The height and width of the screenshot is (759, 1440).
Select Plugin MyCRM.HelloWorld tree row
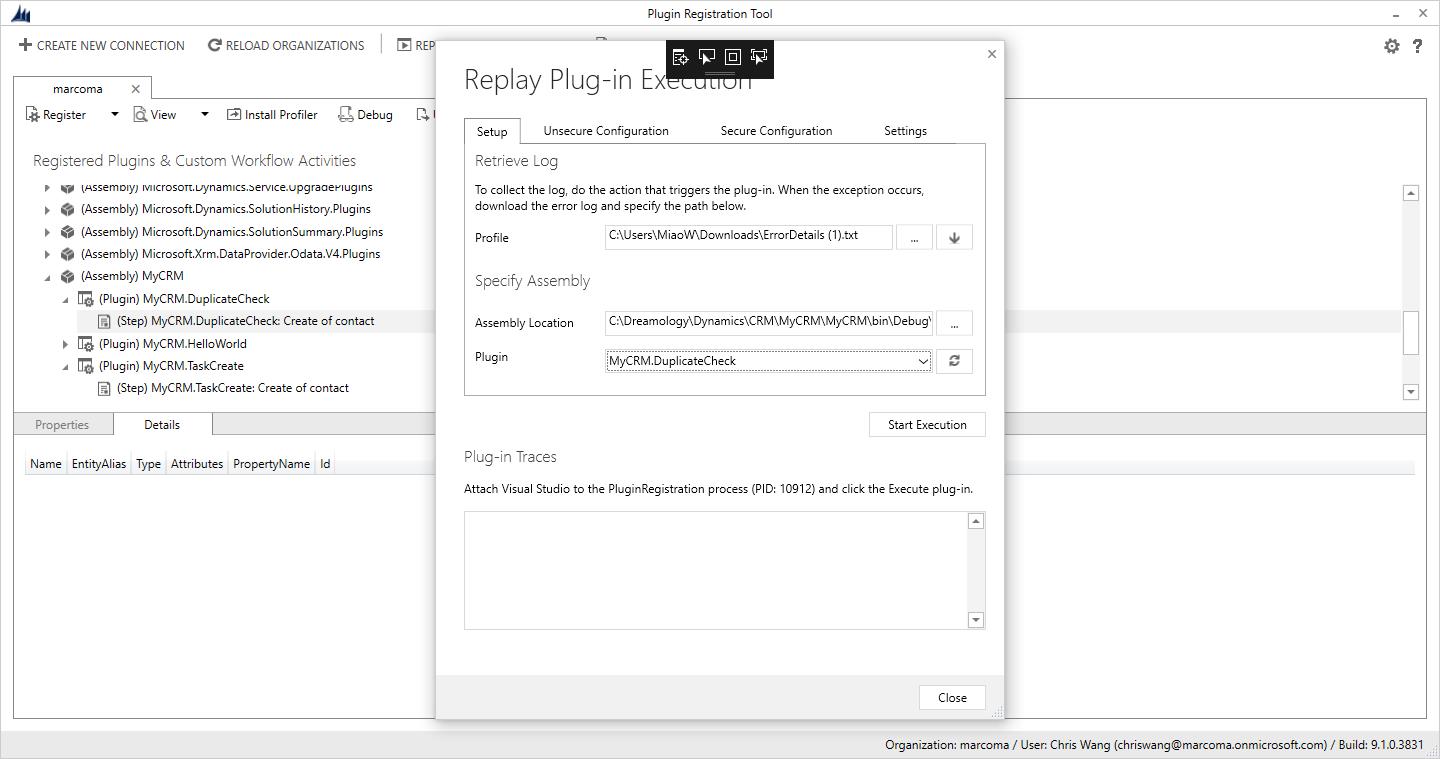[172, 344]
